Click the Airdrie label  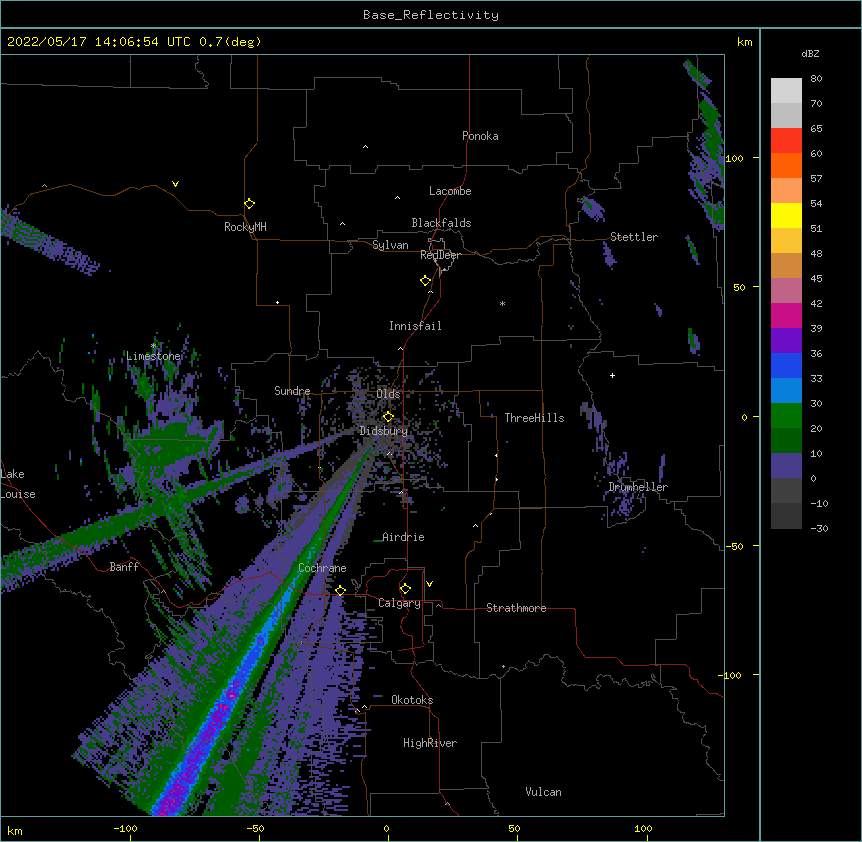pyautogui.click(x=403, y=537)
